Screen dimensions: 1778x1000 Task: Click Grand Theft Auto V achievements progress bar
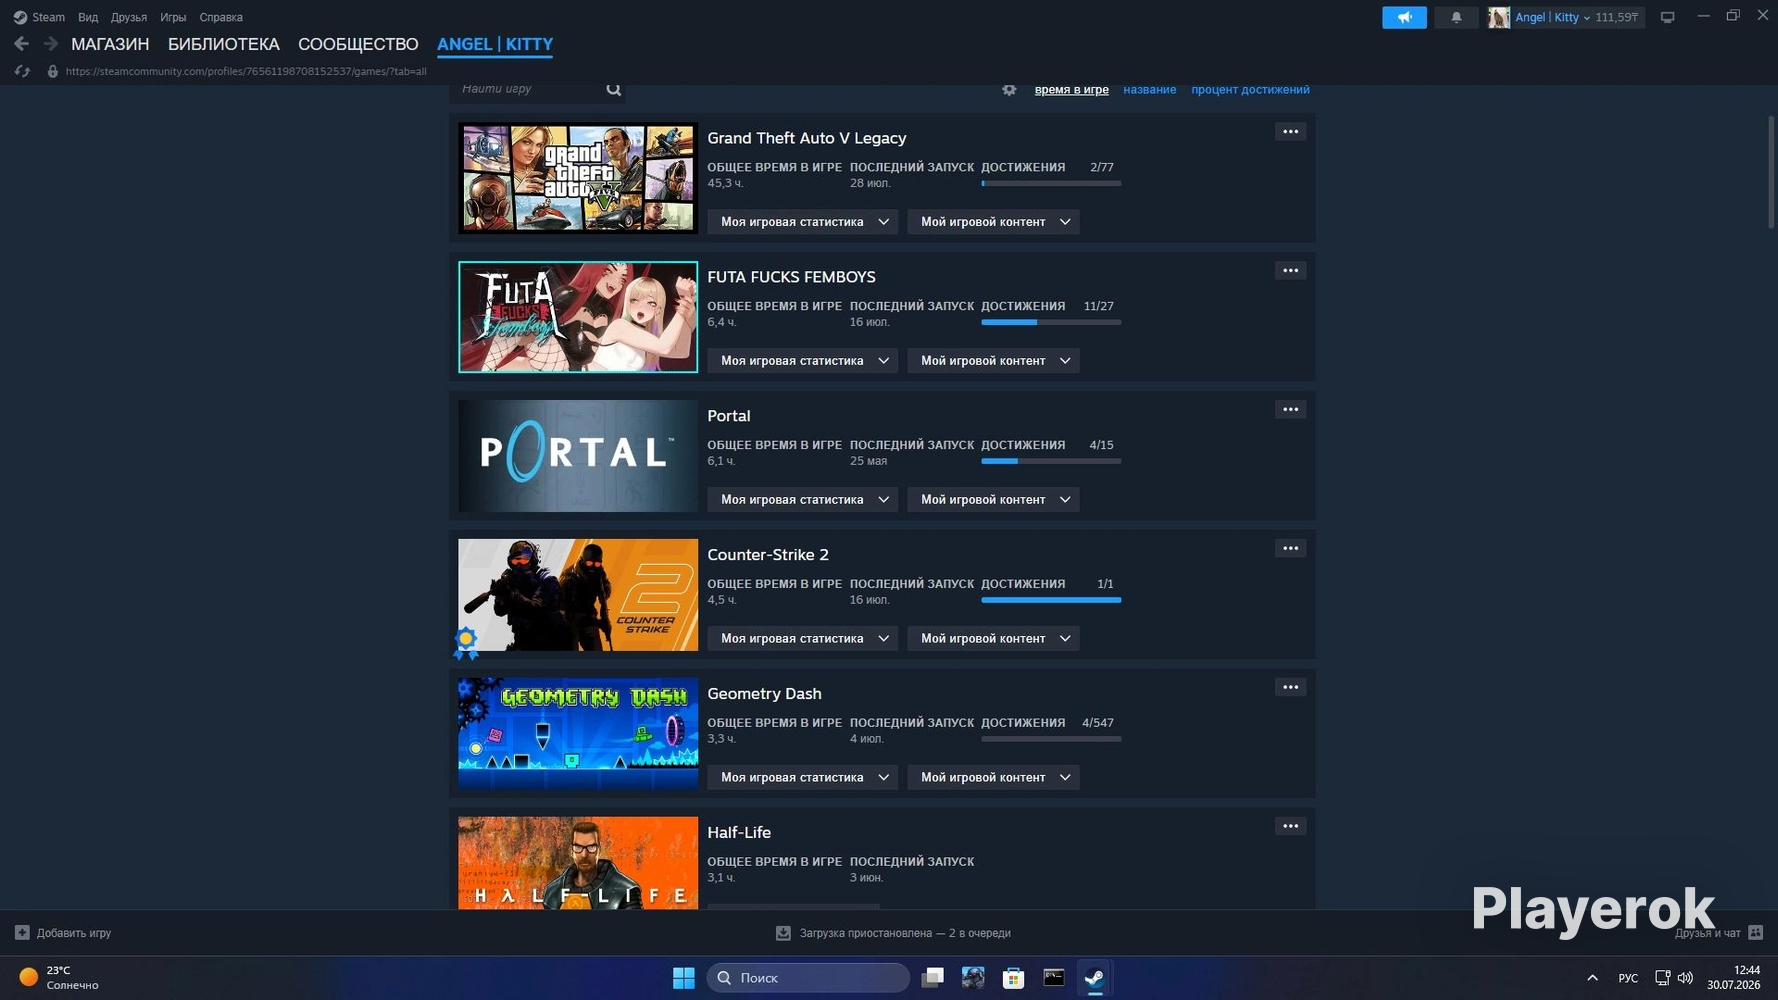click(1051, 184)
